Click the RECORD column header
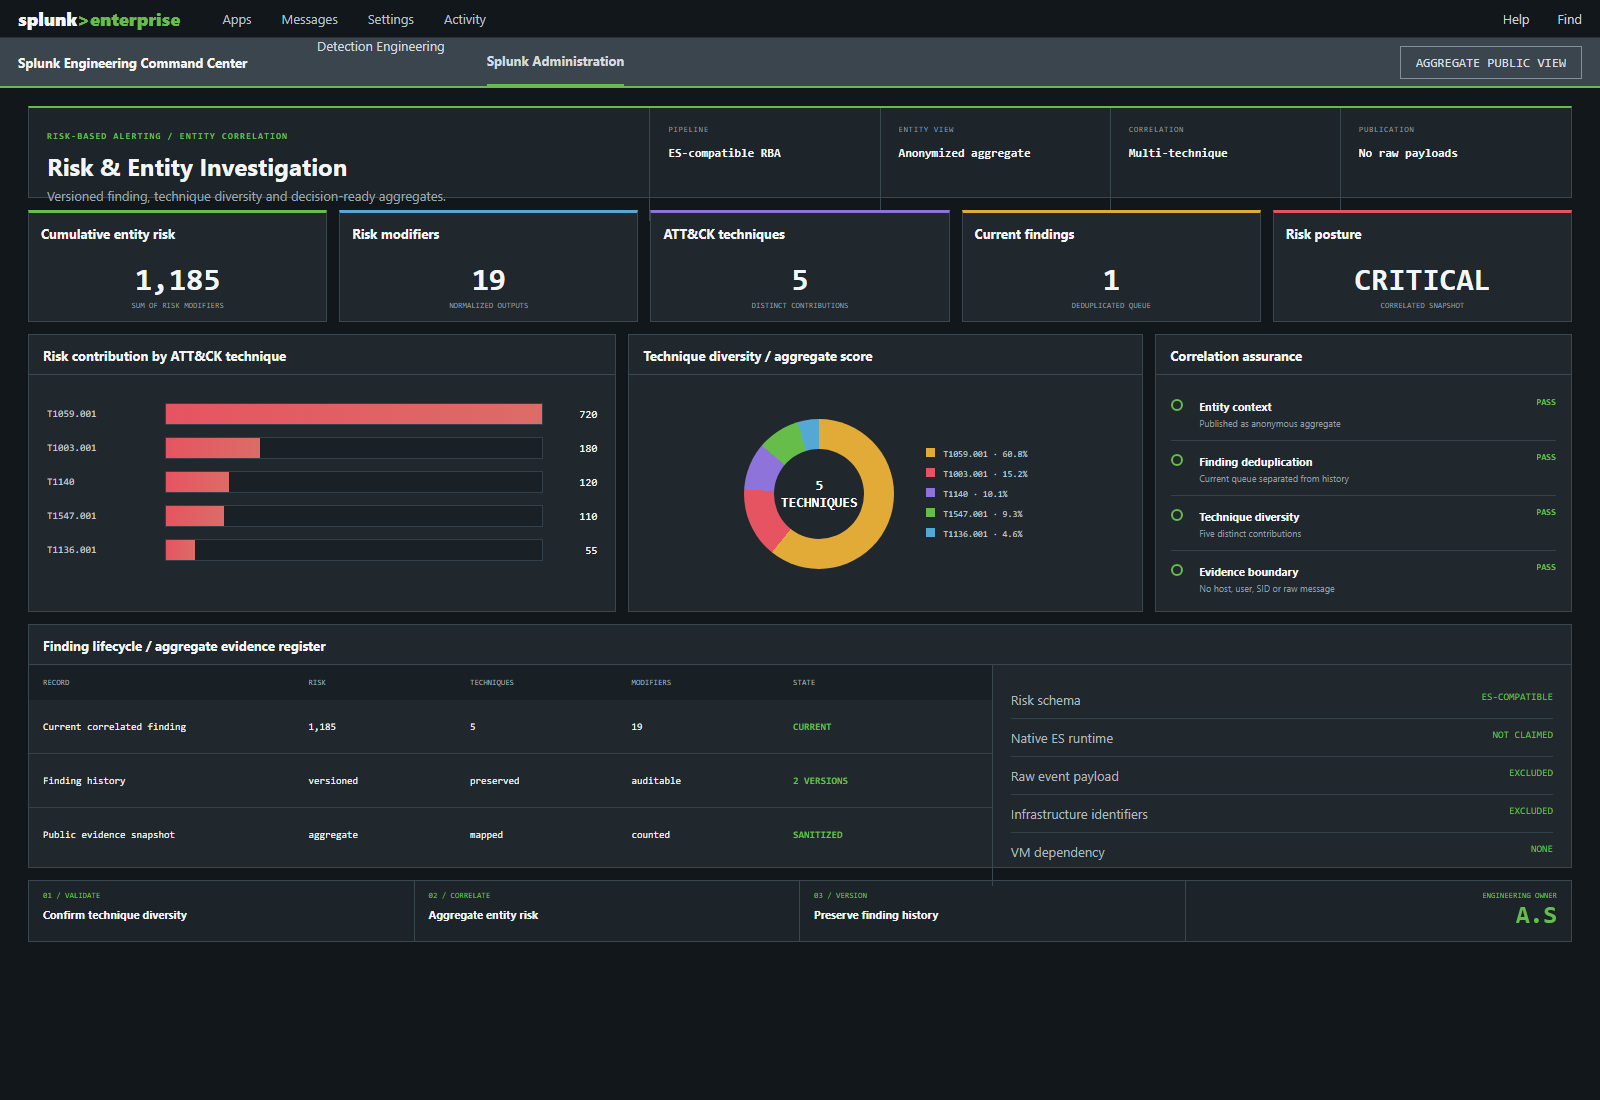This screenshot has width=1600, height=1100. tap(56, 682)
